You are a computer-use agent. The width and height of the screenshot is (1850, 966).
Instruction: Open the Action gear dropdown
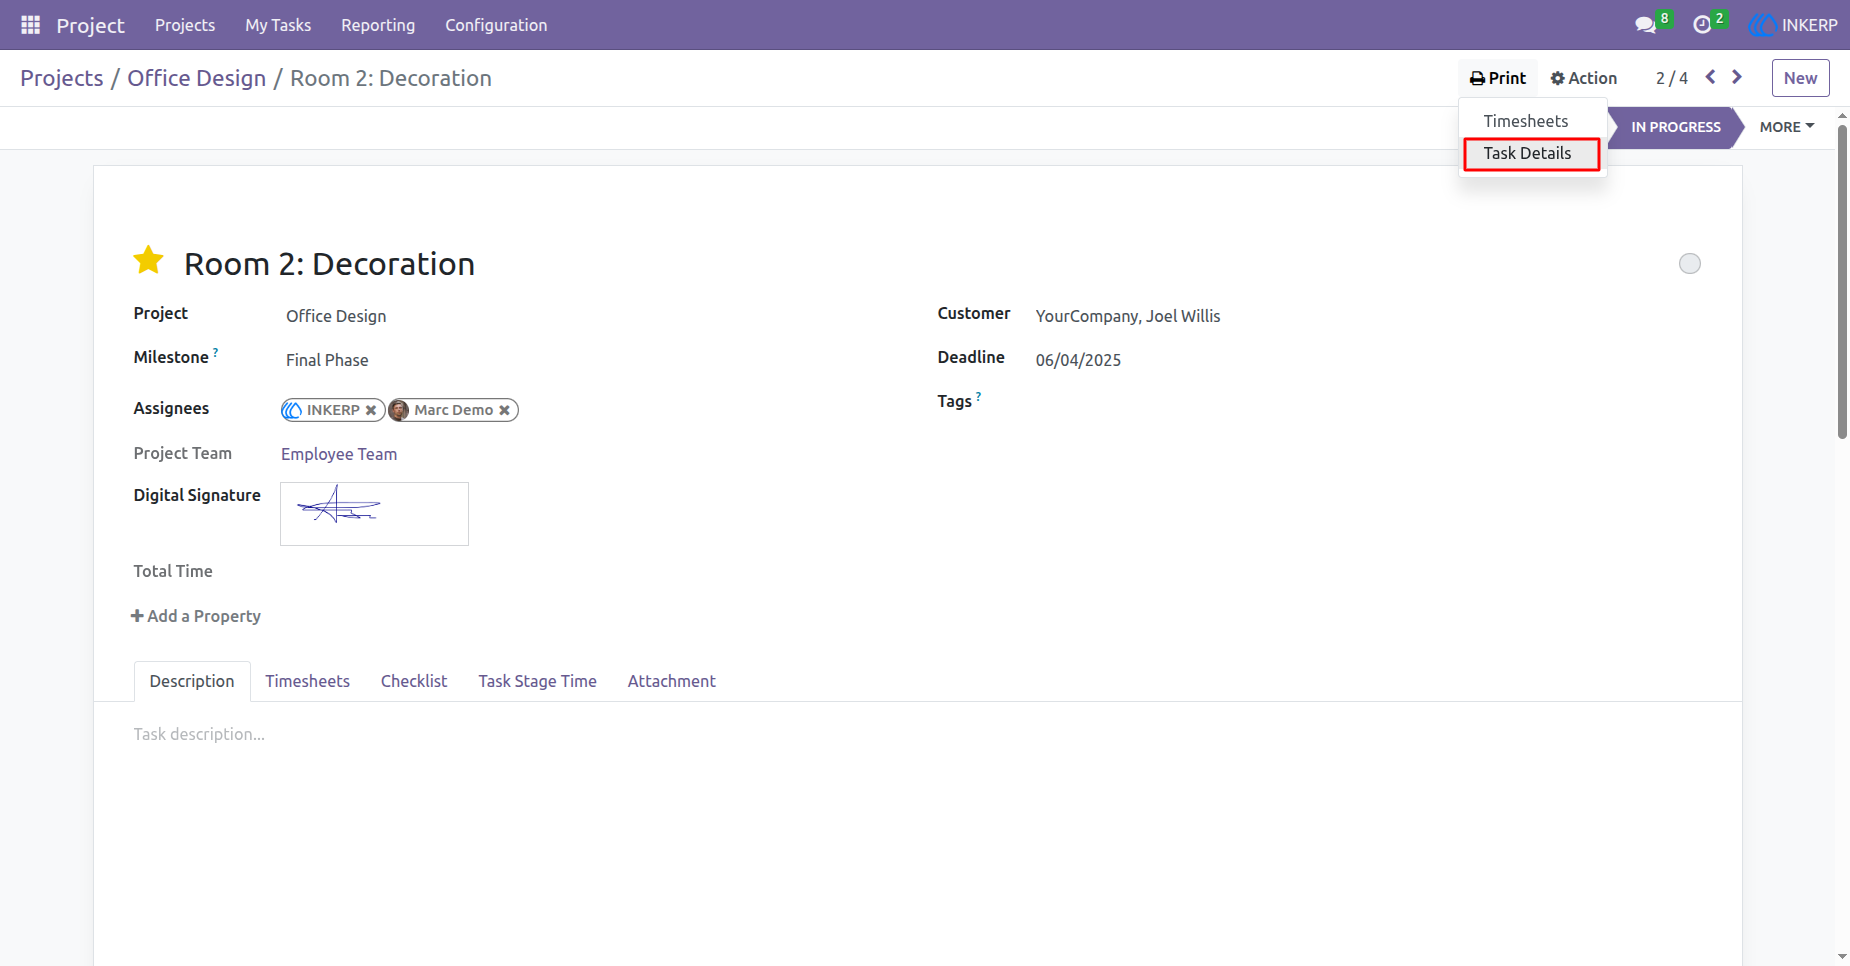point(1584,78)
